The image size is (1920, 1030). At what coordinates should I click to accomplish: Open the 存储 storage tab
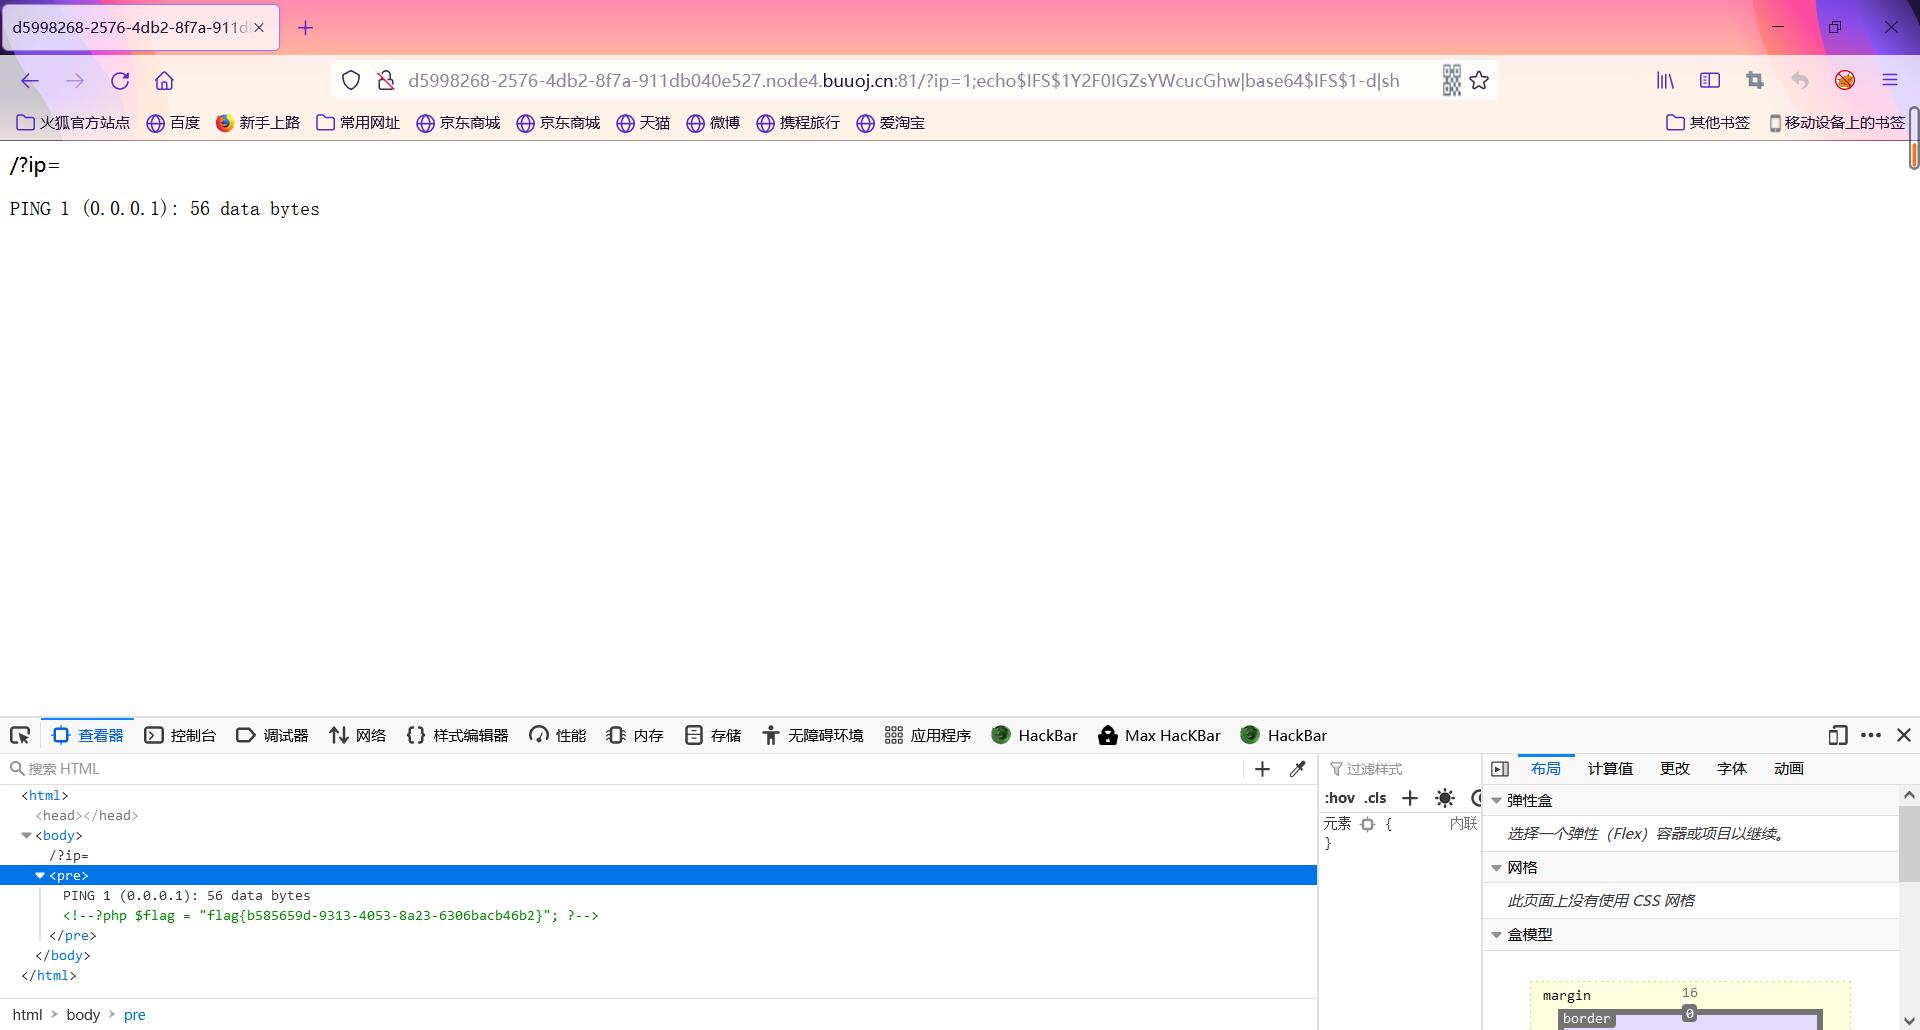[x=713, y=736]
